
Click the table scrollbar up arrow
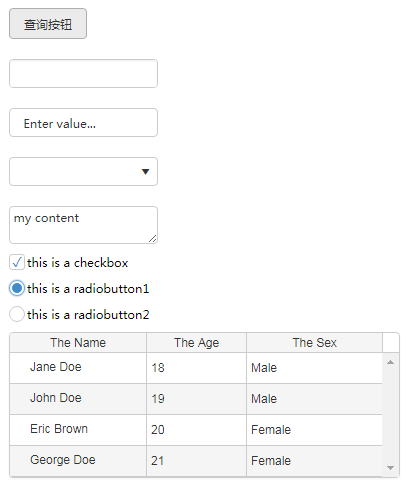point(390,362)
